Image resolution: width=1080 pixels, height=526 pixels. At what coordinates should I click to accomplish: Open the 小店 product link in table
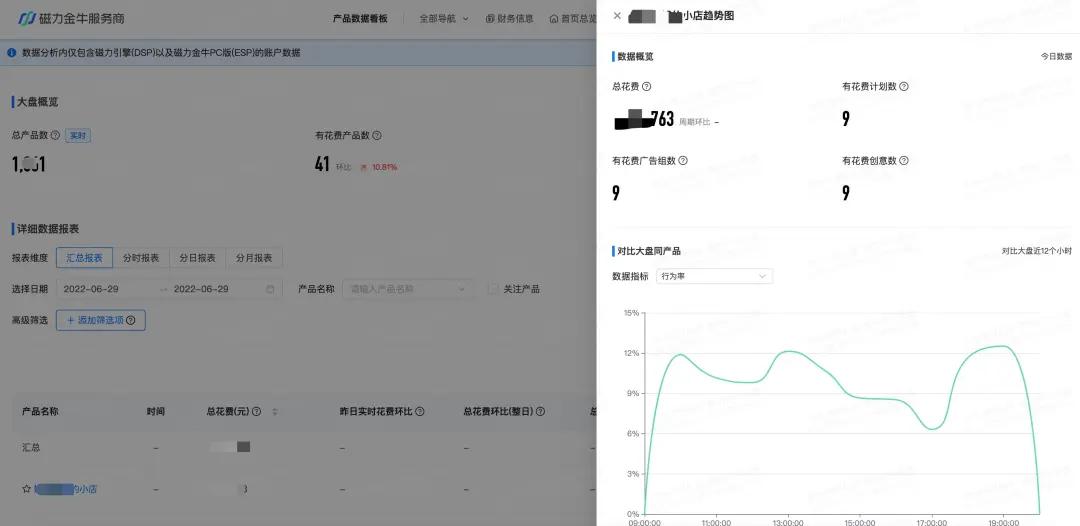pos(65,489)
